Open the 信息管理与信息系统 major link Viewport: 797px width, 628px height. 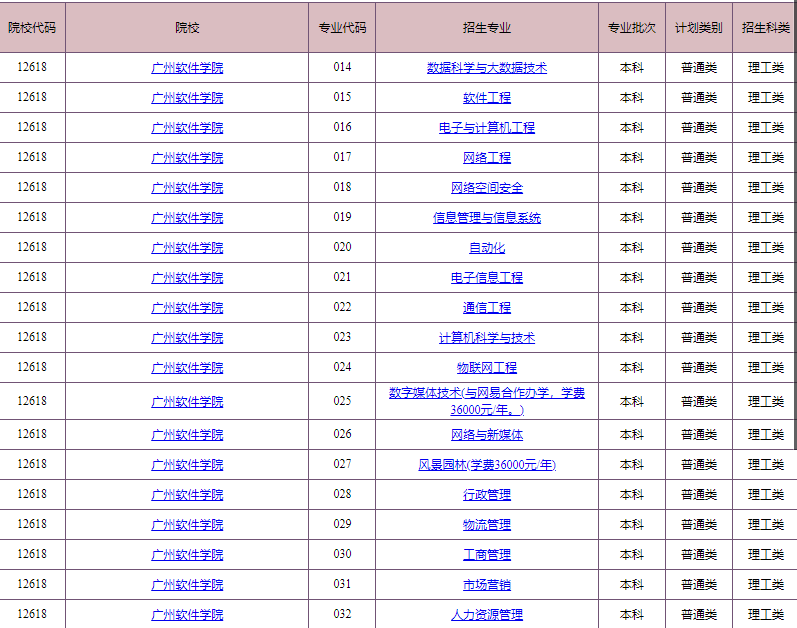[x=486, y=217]
